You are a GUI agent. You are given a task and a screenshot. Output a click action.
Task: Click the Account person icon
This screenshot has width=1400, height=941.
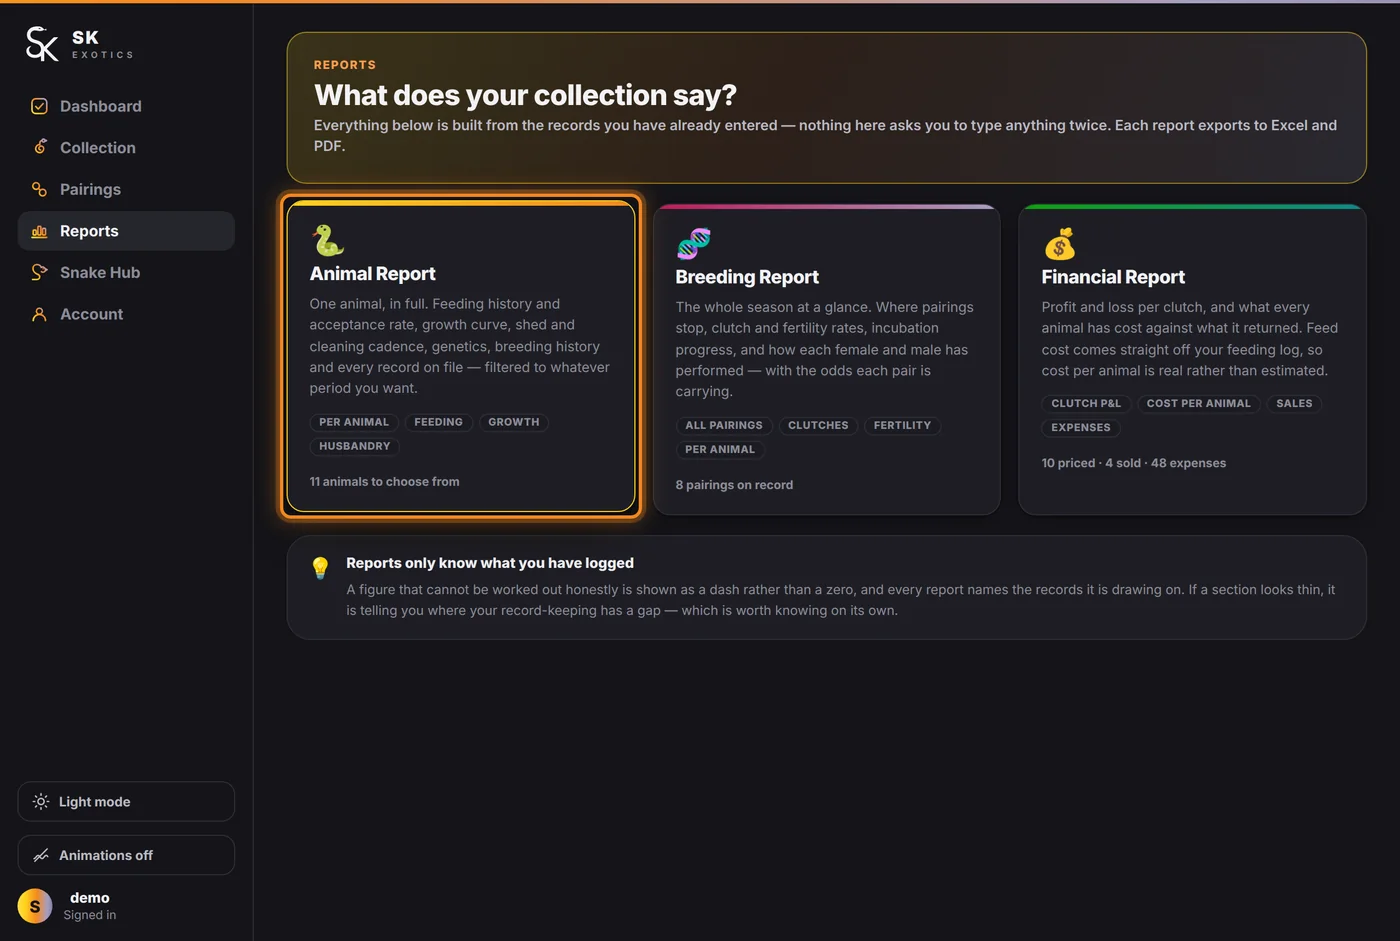click(39, 314)
